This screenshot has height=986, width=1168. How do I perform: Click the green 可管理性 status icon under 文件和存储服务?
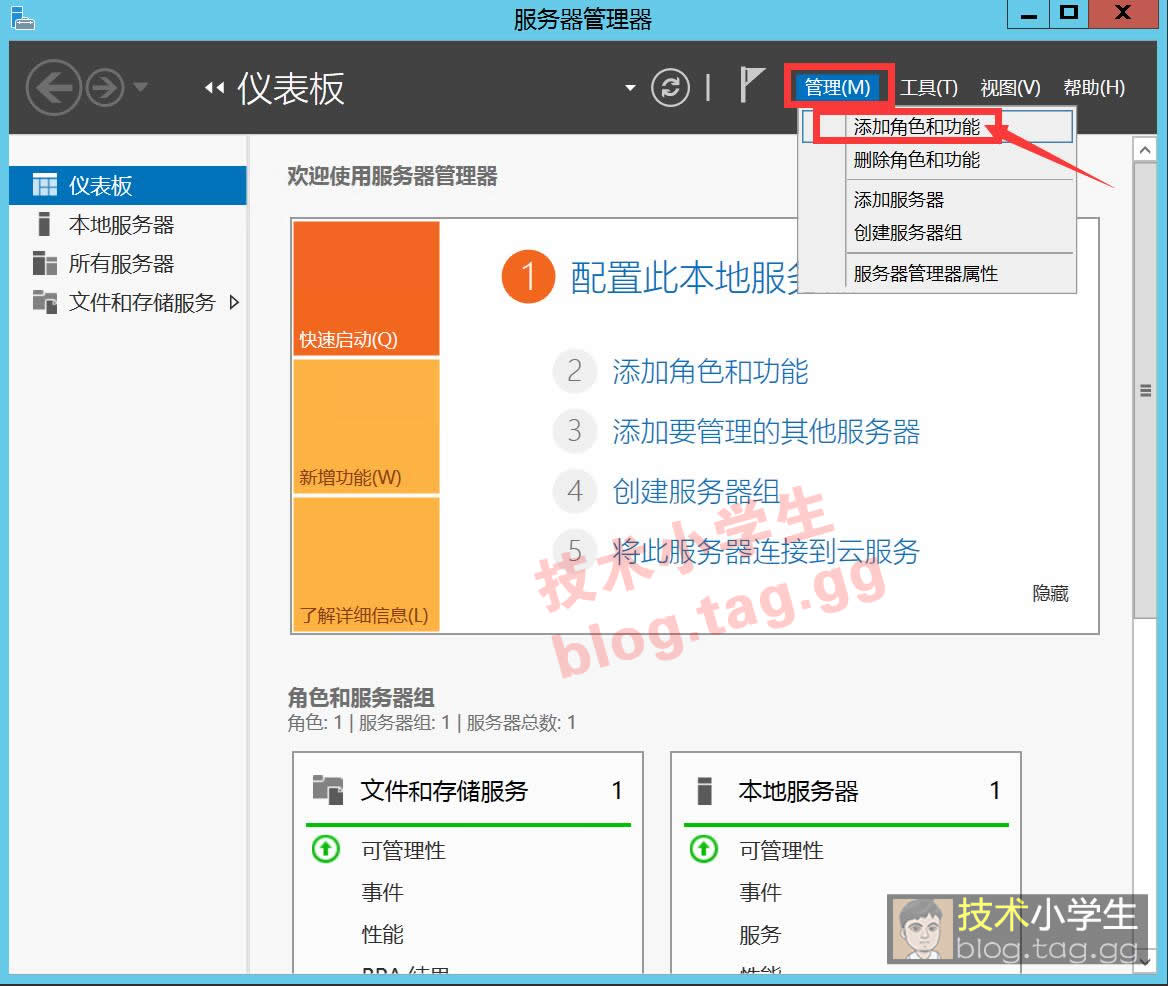pyautogui.click(x=326, y=850)
